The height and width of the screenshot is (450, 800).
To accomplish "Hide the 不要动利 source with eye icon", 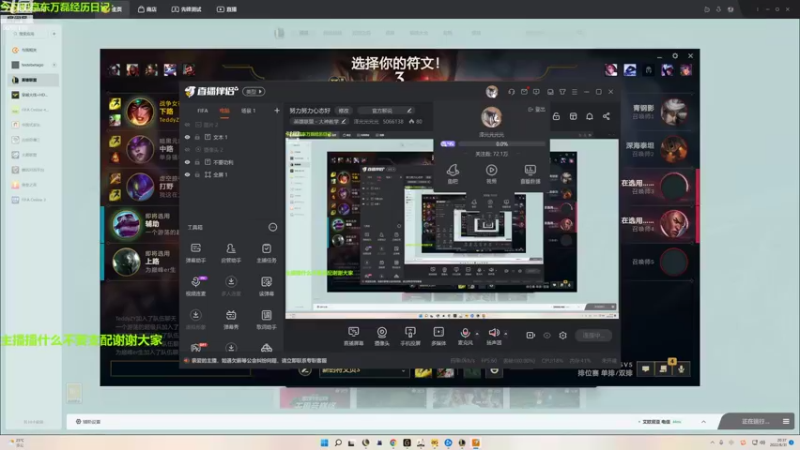I will (x=187, y=162).
